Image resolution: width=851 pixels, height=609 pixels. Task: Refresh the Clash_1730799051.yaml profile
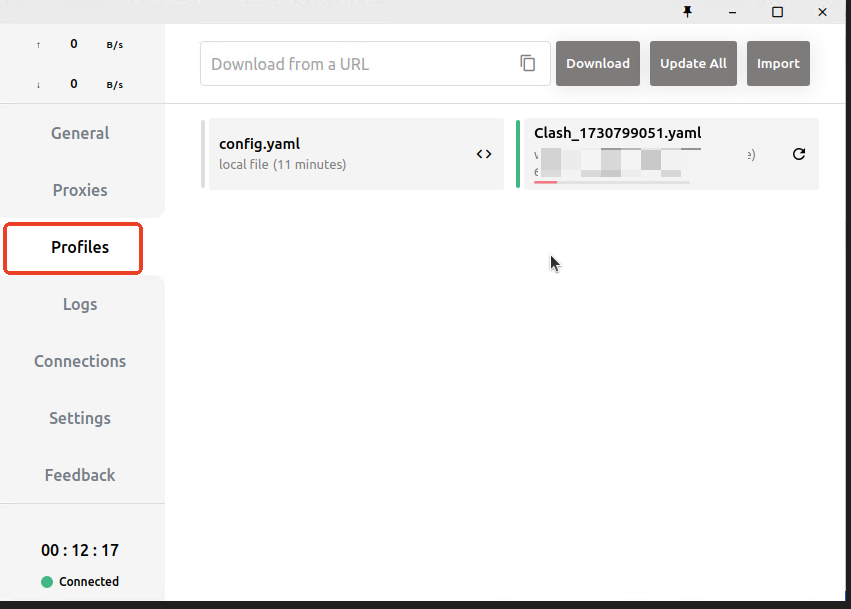[798, 154]
